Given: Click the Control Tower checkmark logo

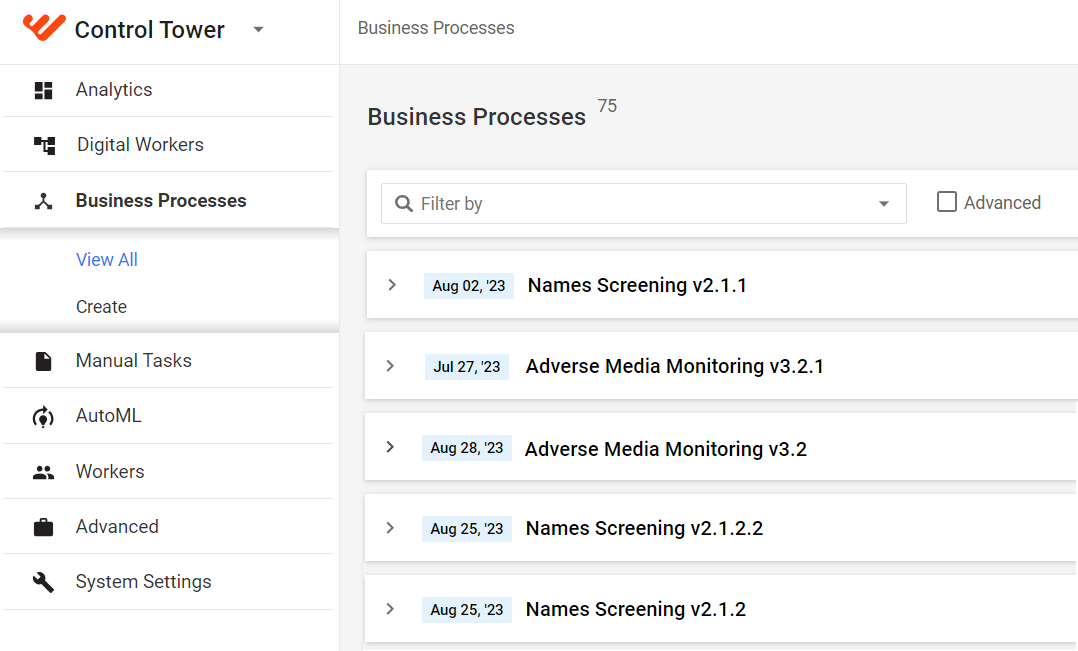Looking at the screenshot, I should pos(44,27).
